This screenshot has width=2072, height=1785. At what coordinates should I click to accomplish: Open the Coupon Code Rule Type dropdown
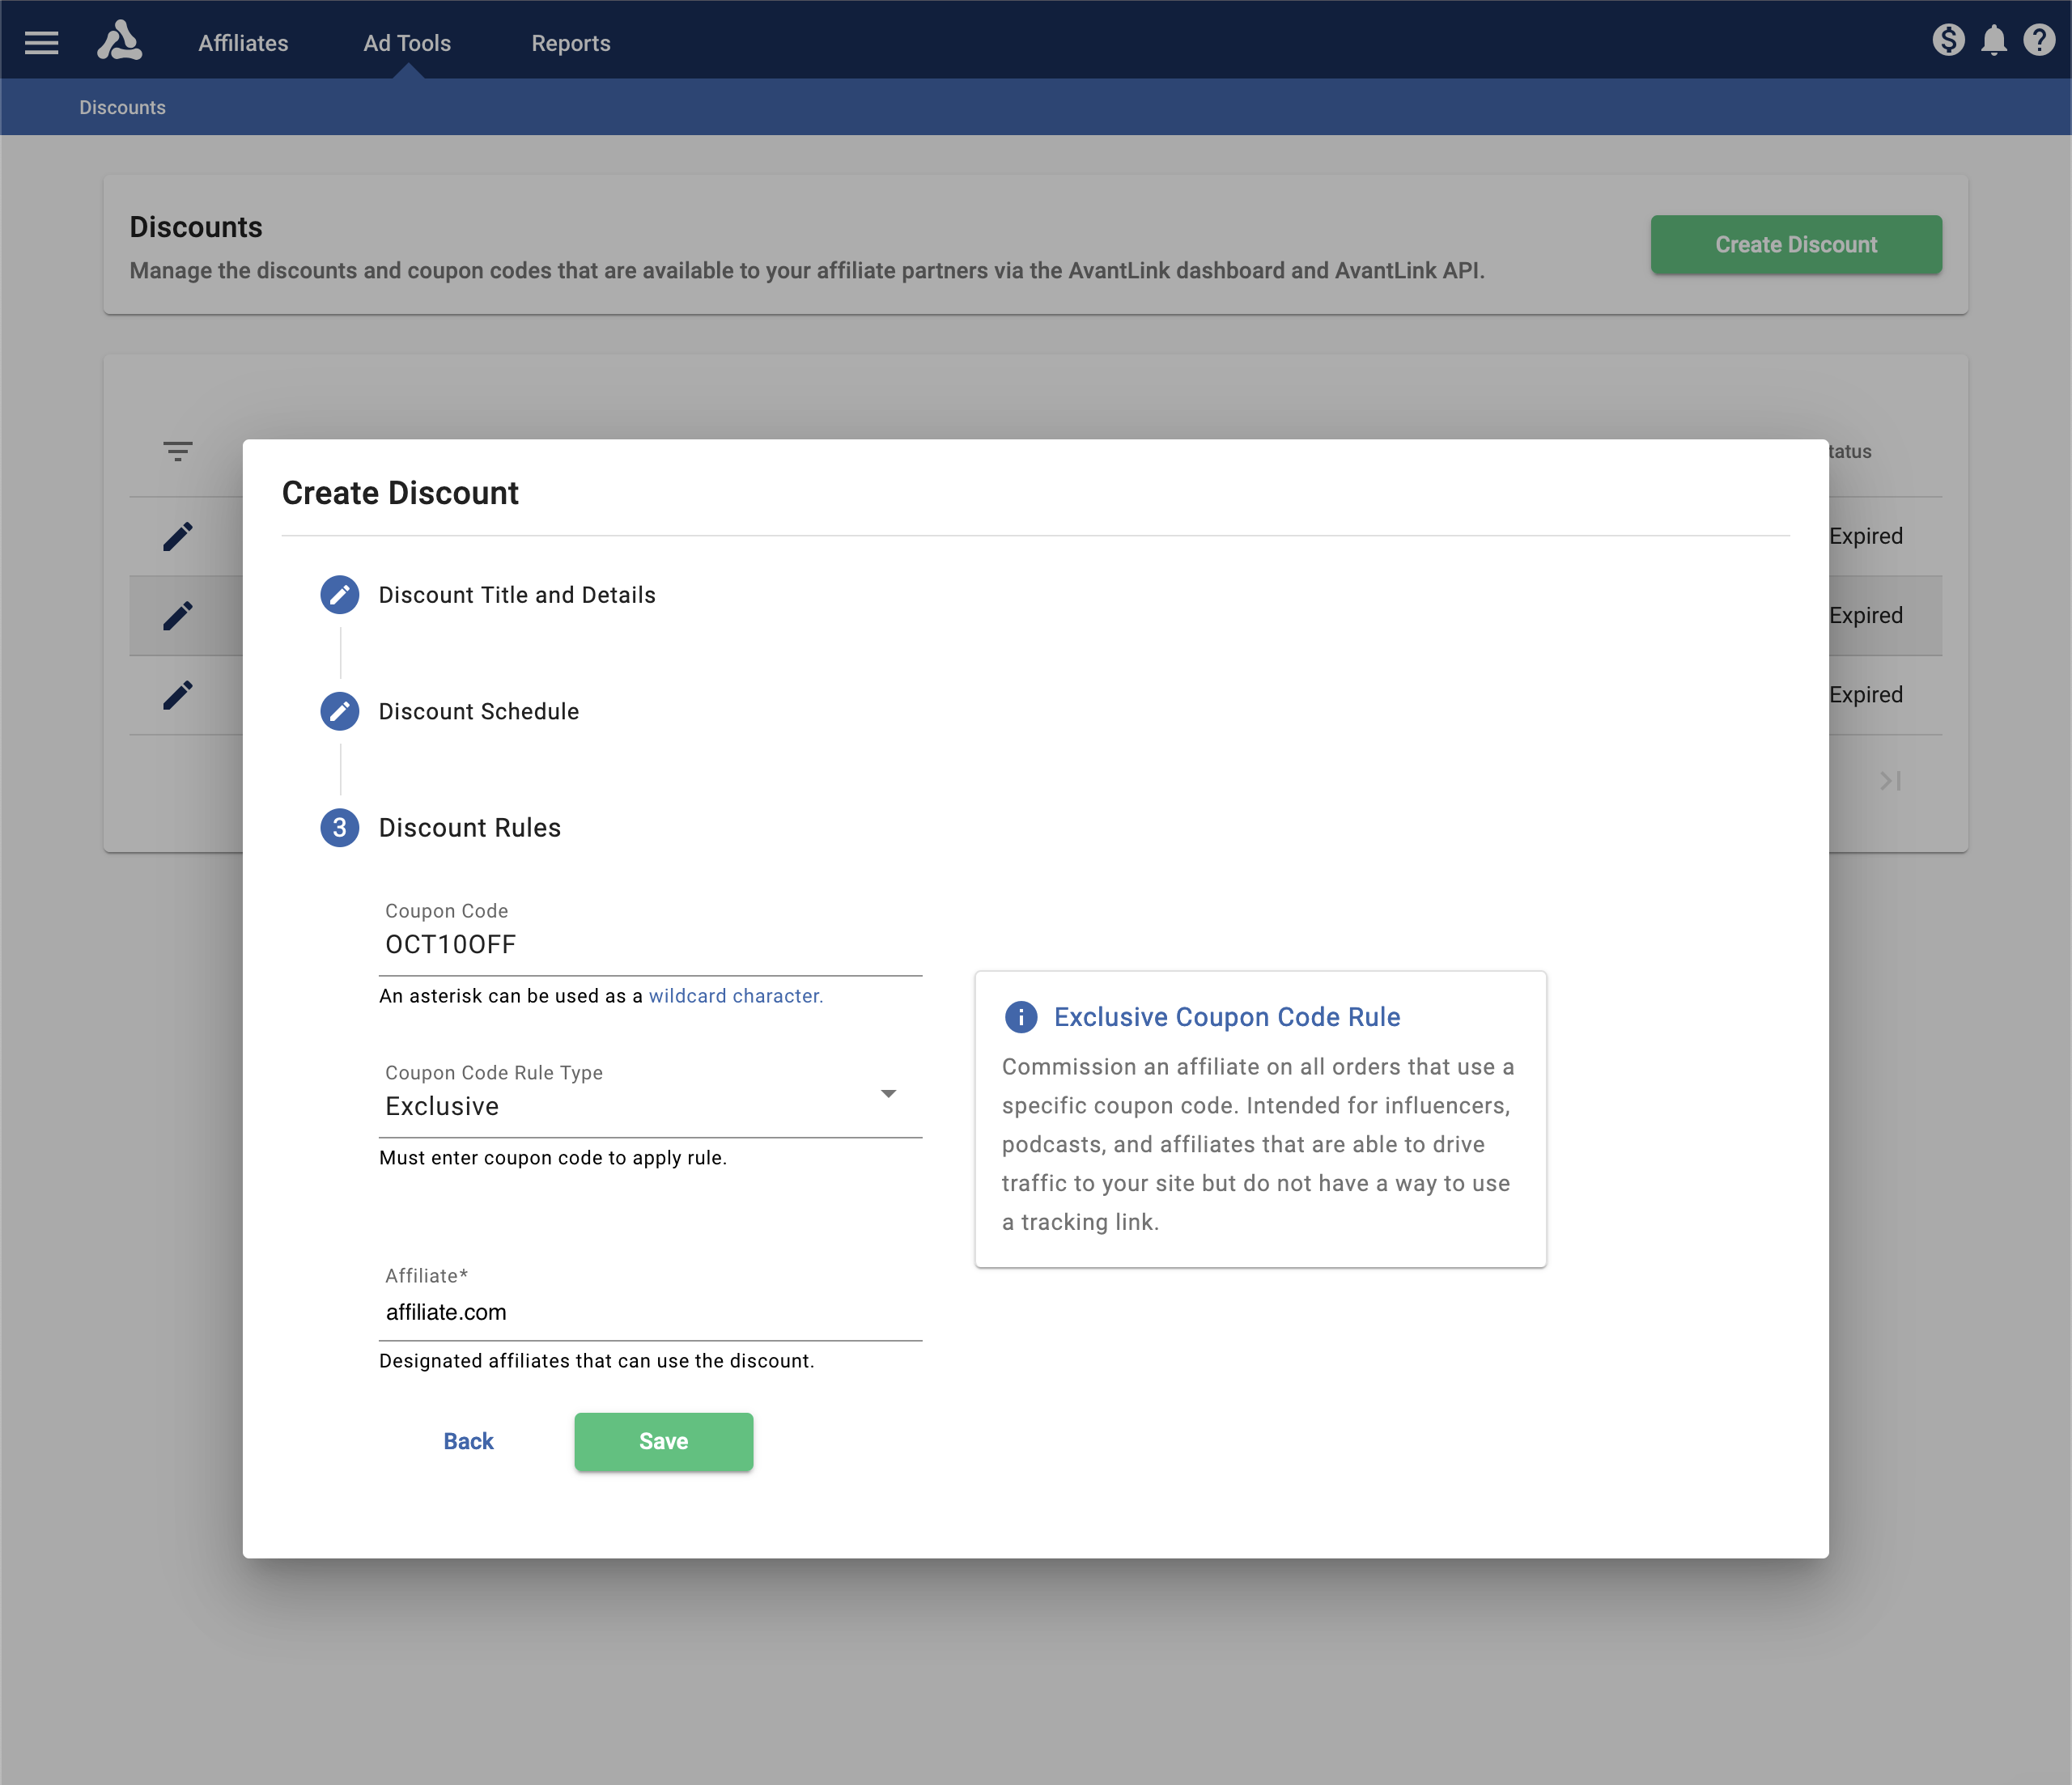click(888, 1094)
